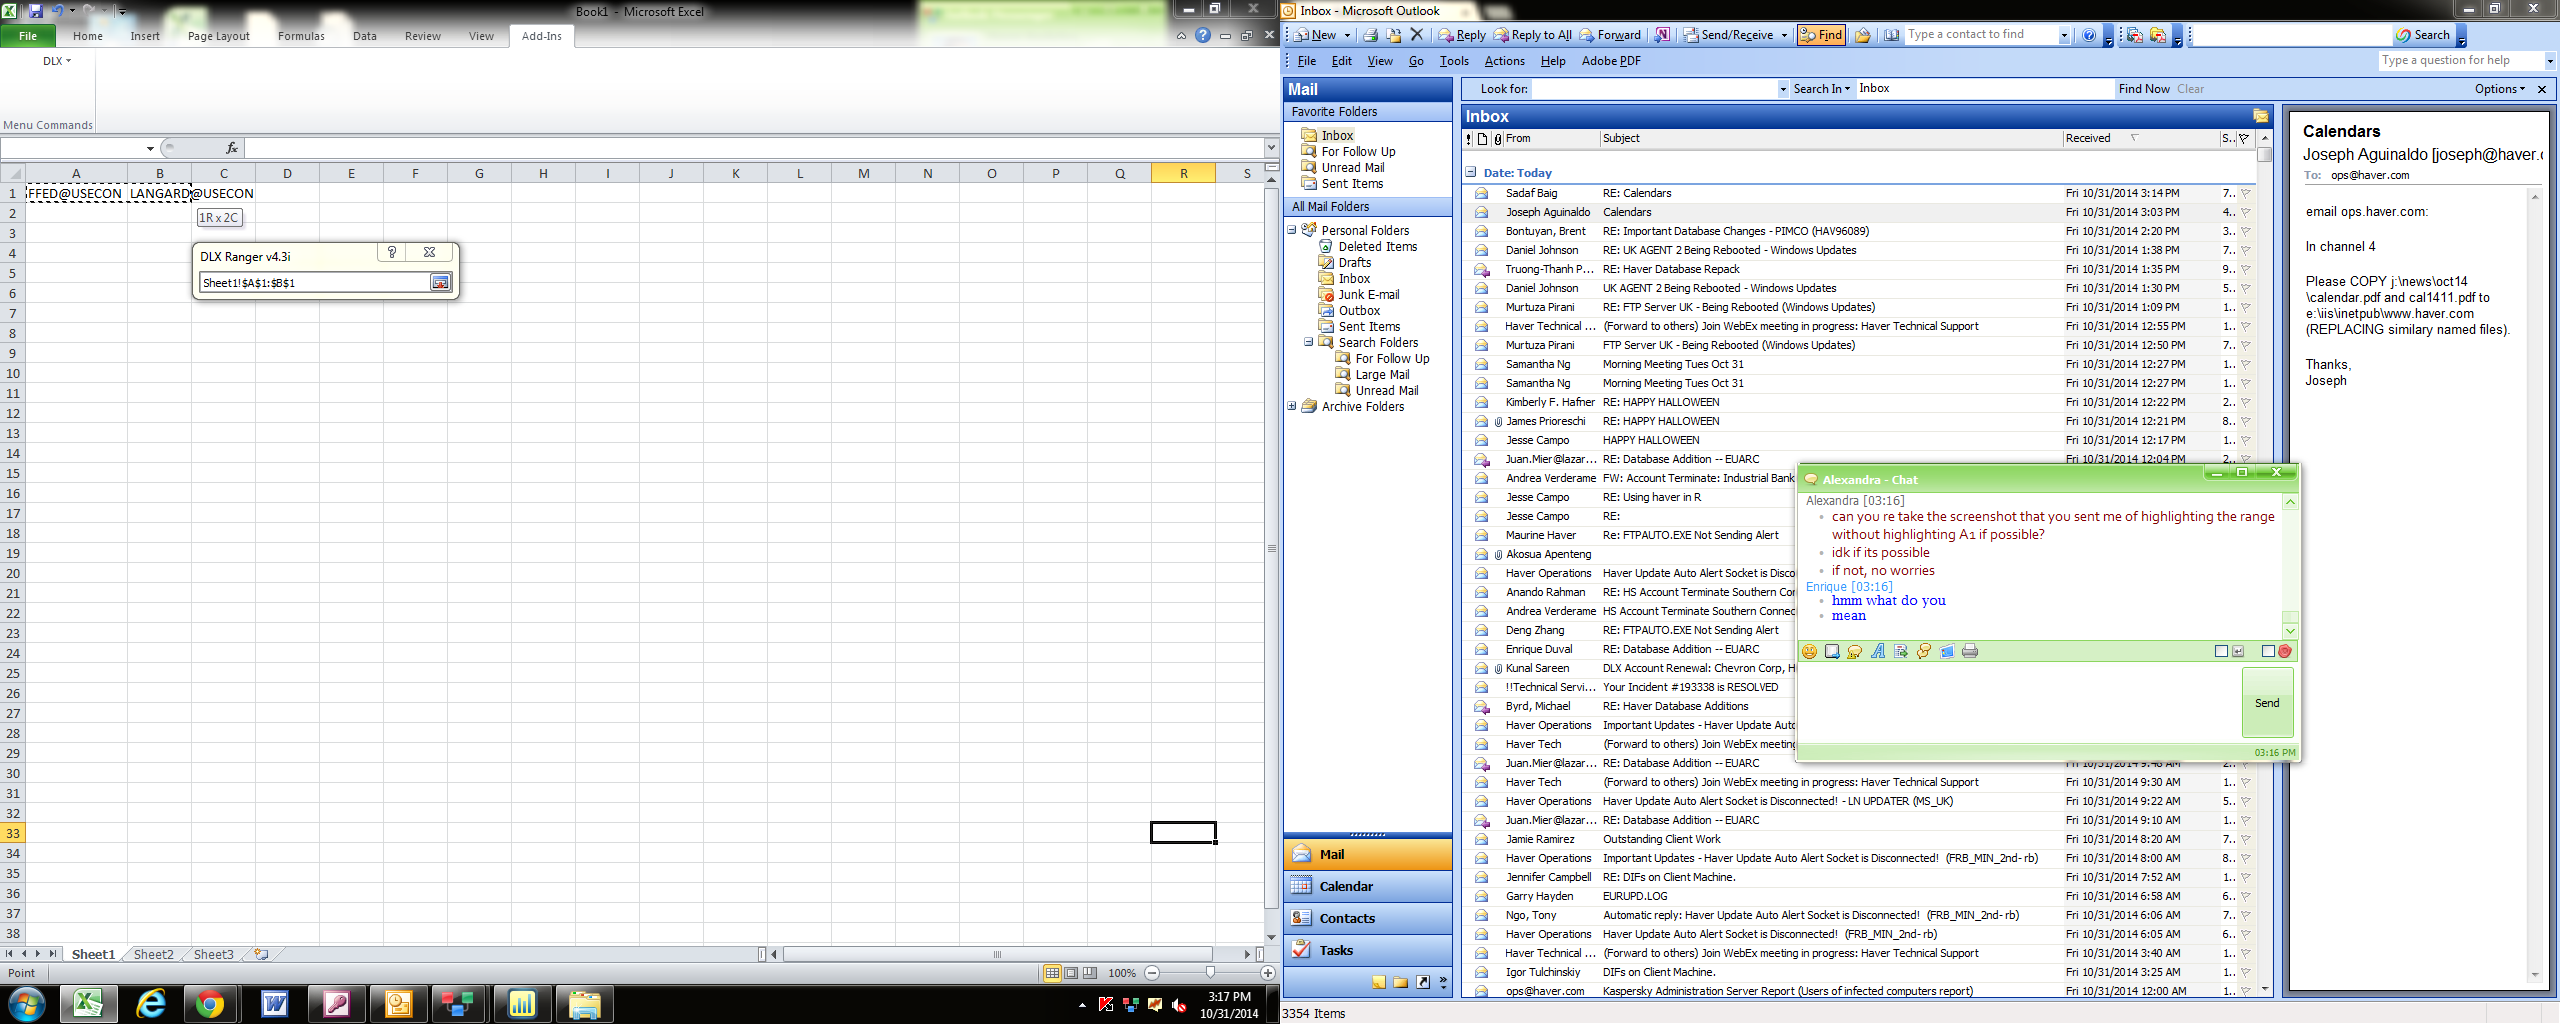
Task: Click the font style A icon in chat window
Action: [x=1878, y=652]
